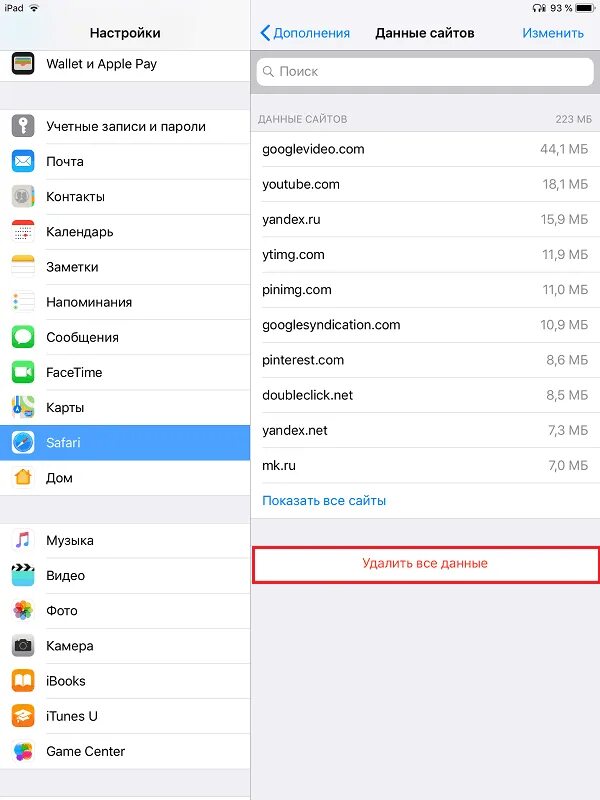Select Заметки in the settings list

125,267
